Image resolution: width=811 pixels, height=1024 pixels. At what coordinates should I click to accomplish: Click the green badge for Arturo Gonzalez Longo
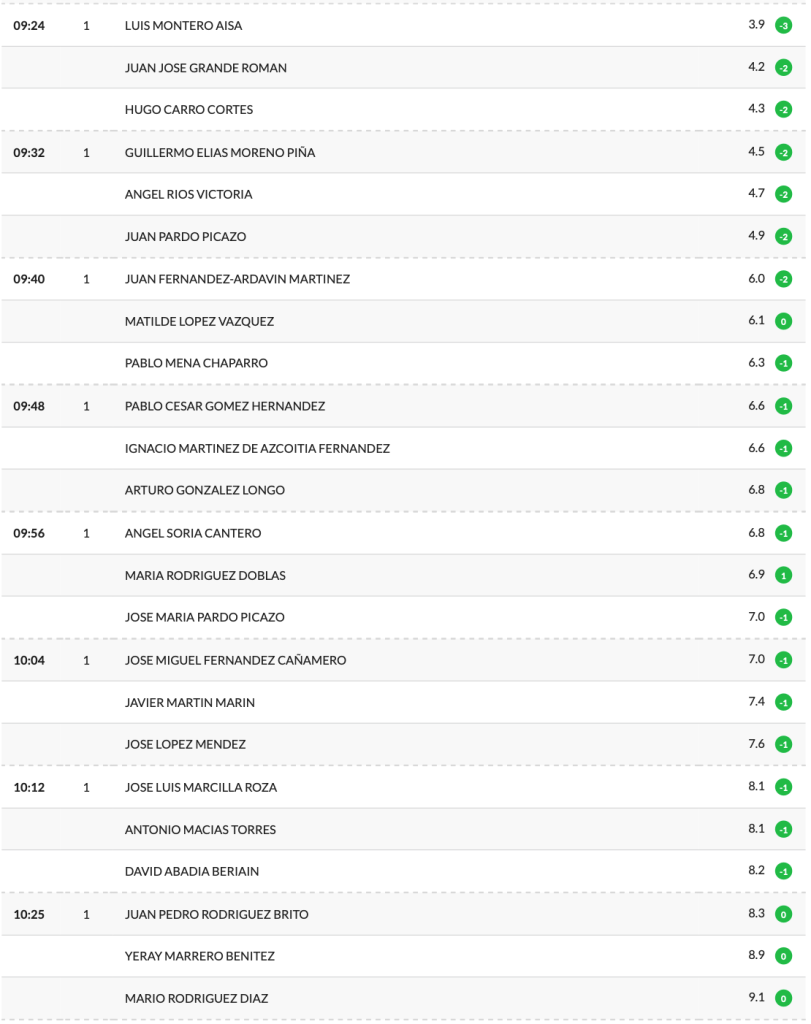[x=783, y=491]
